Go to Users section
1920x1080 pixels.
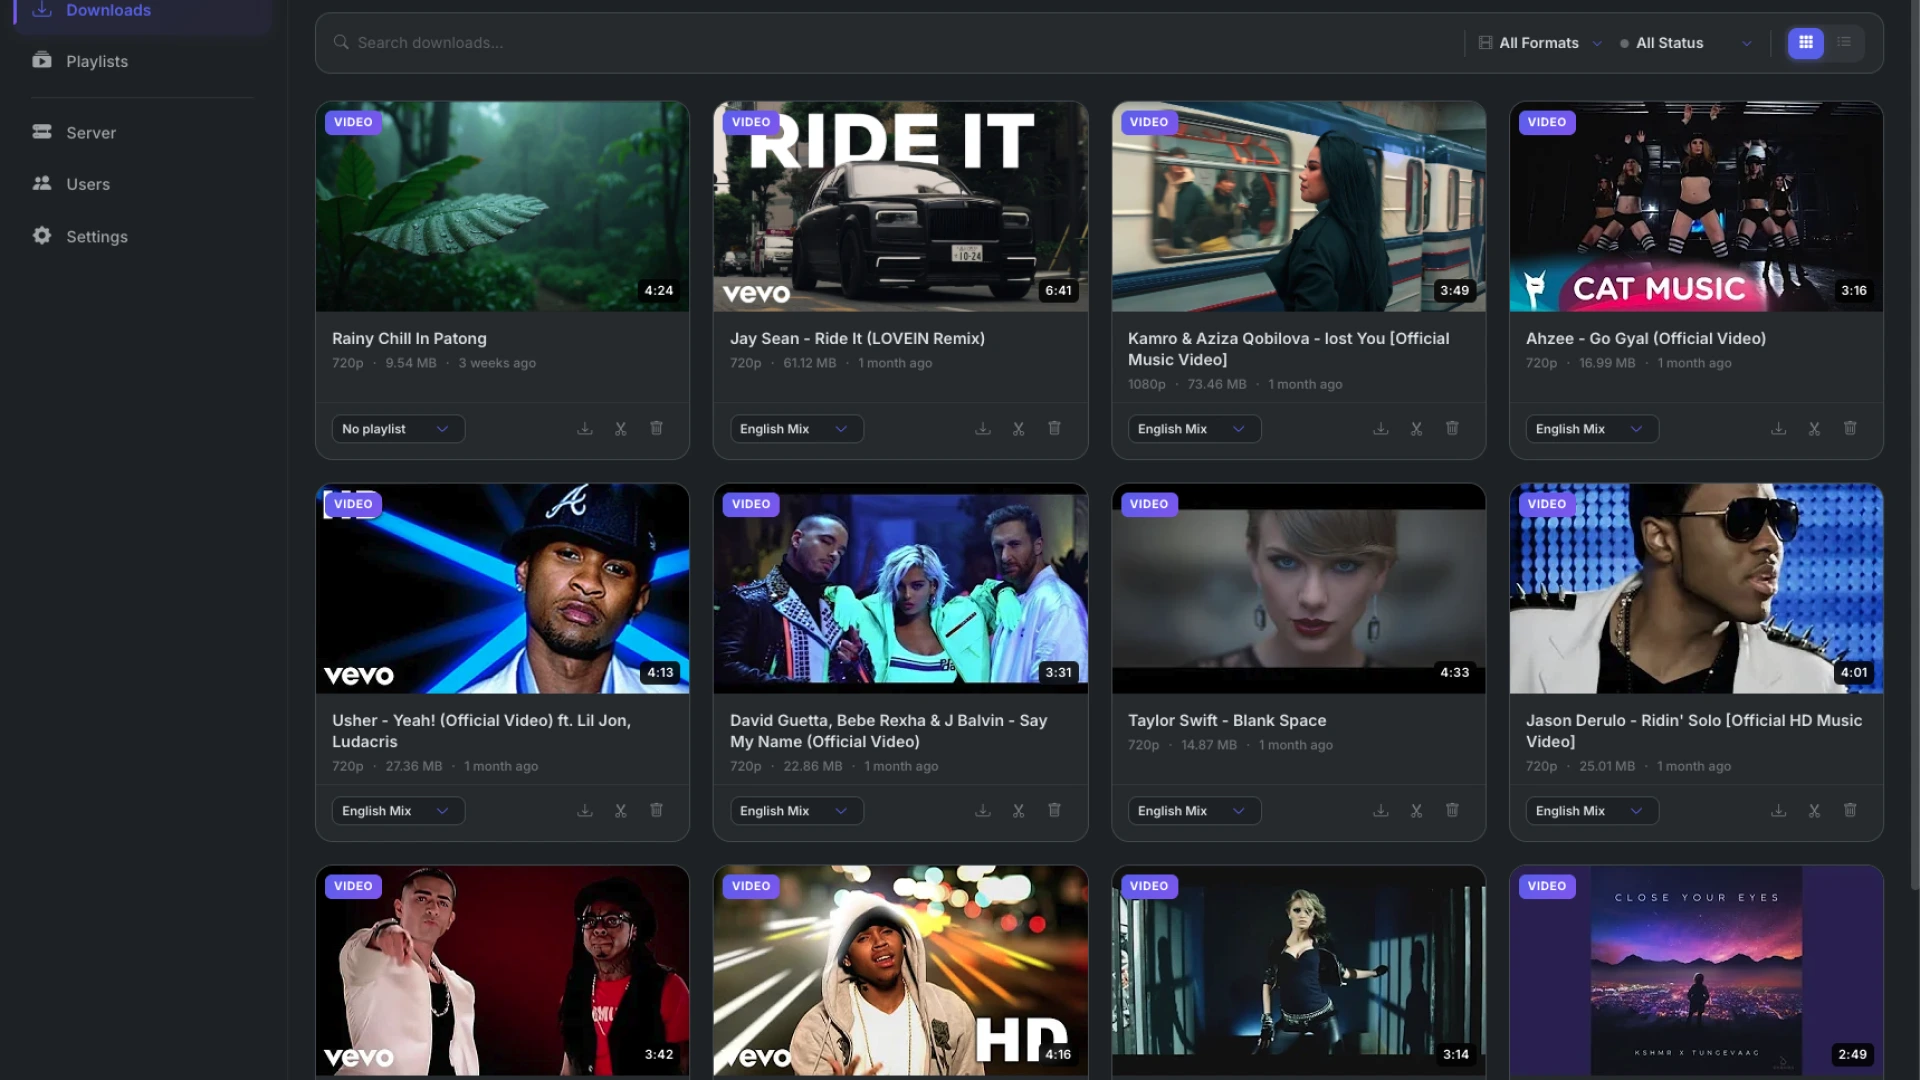click(x=142, y=184)
